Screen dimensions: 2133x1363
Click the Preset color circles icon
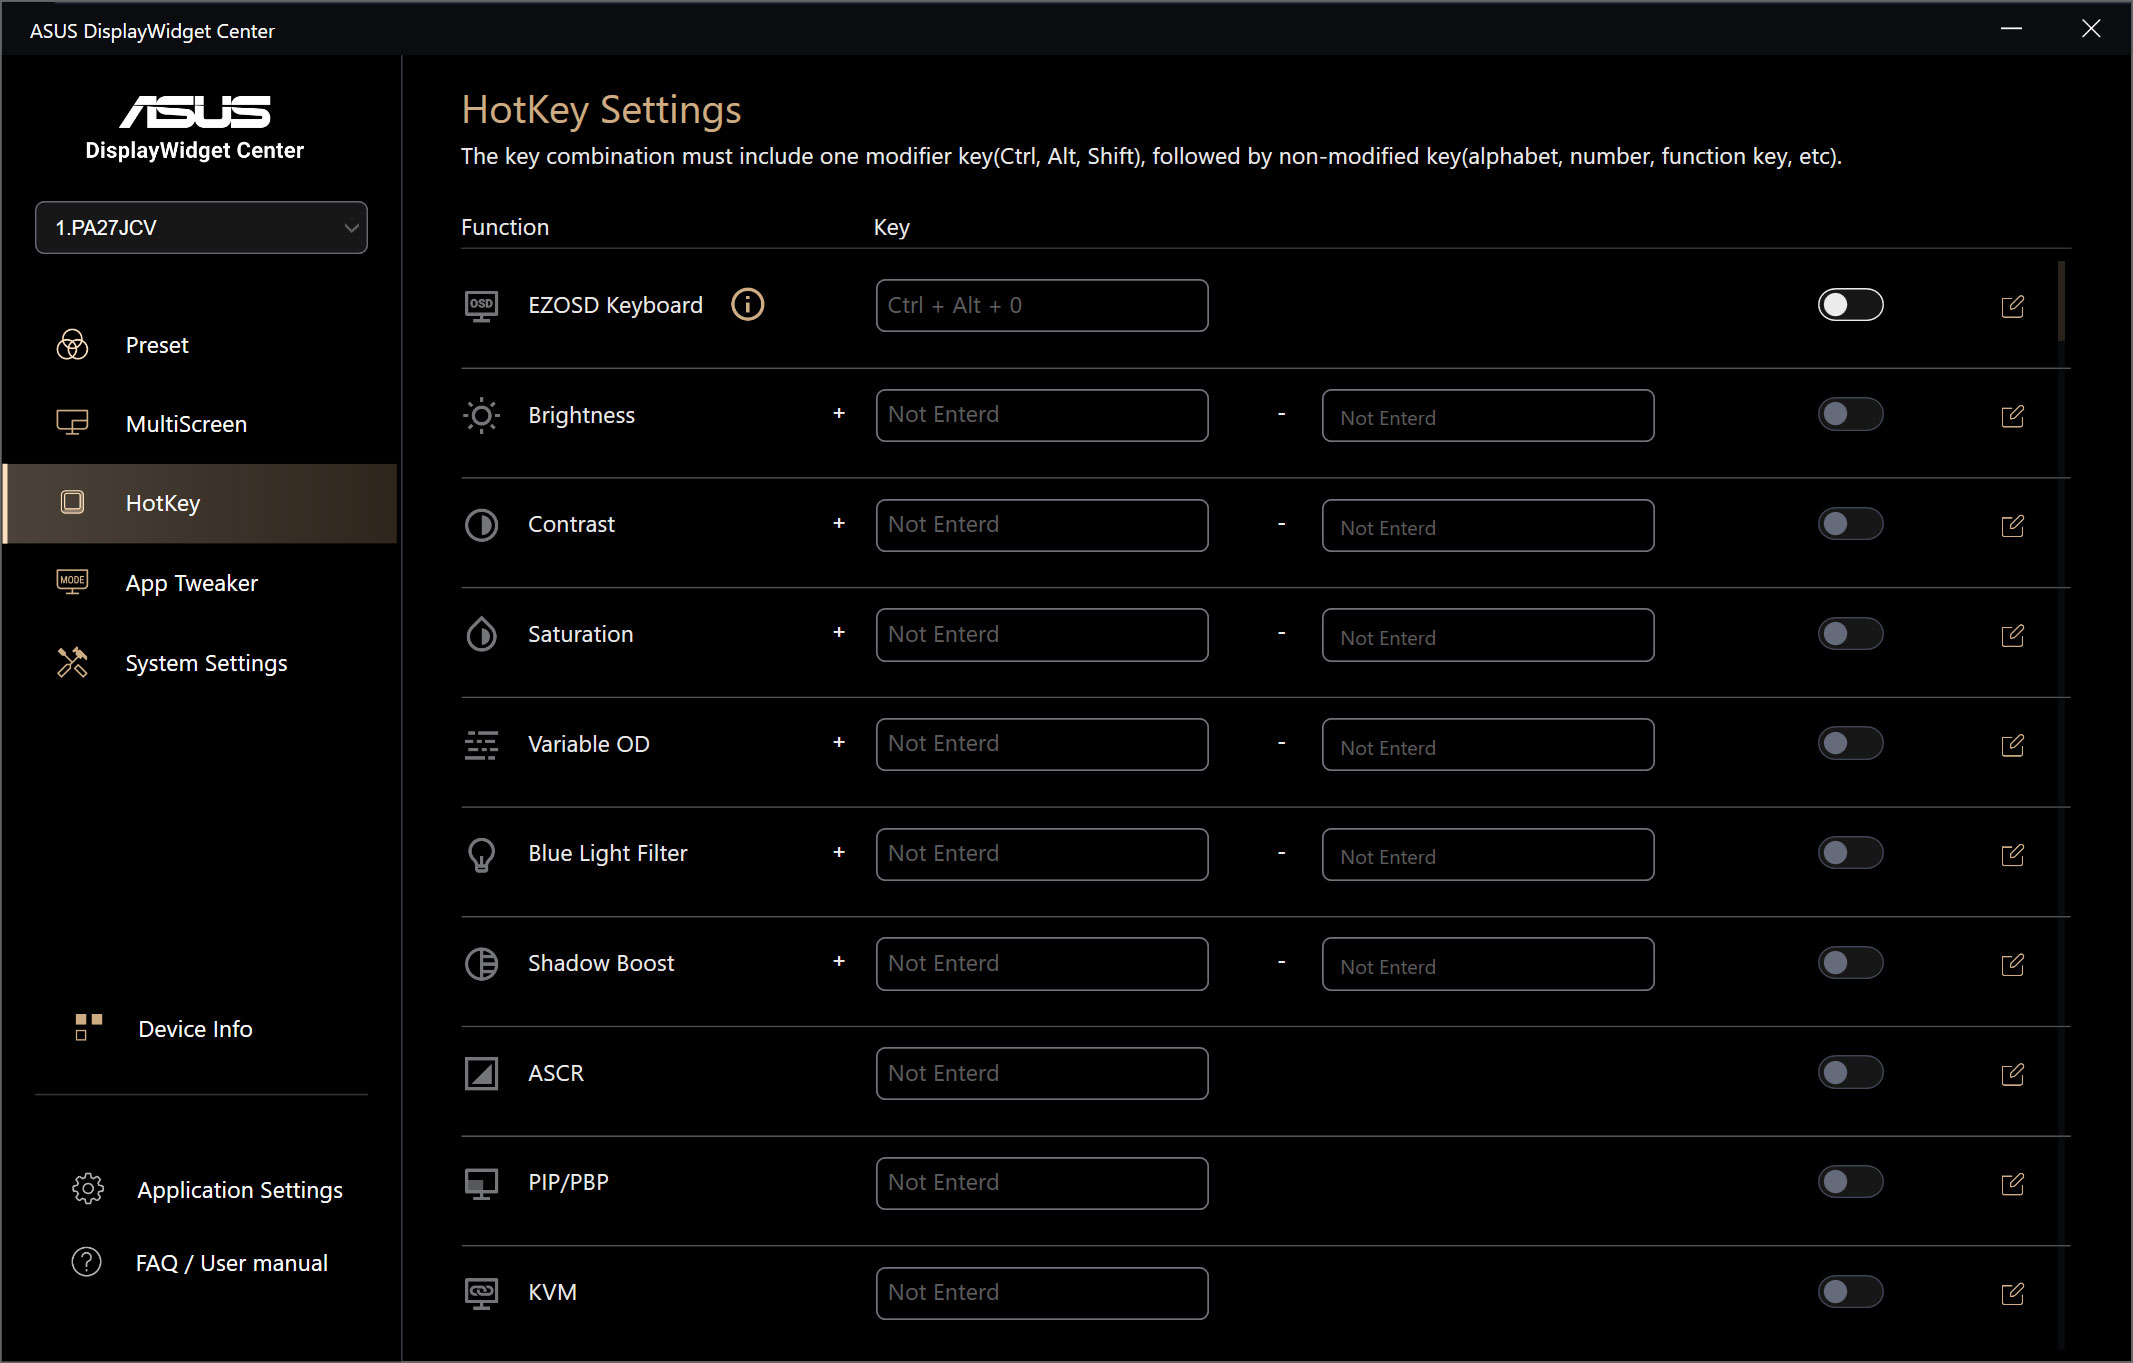[72, 345]
